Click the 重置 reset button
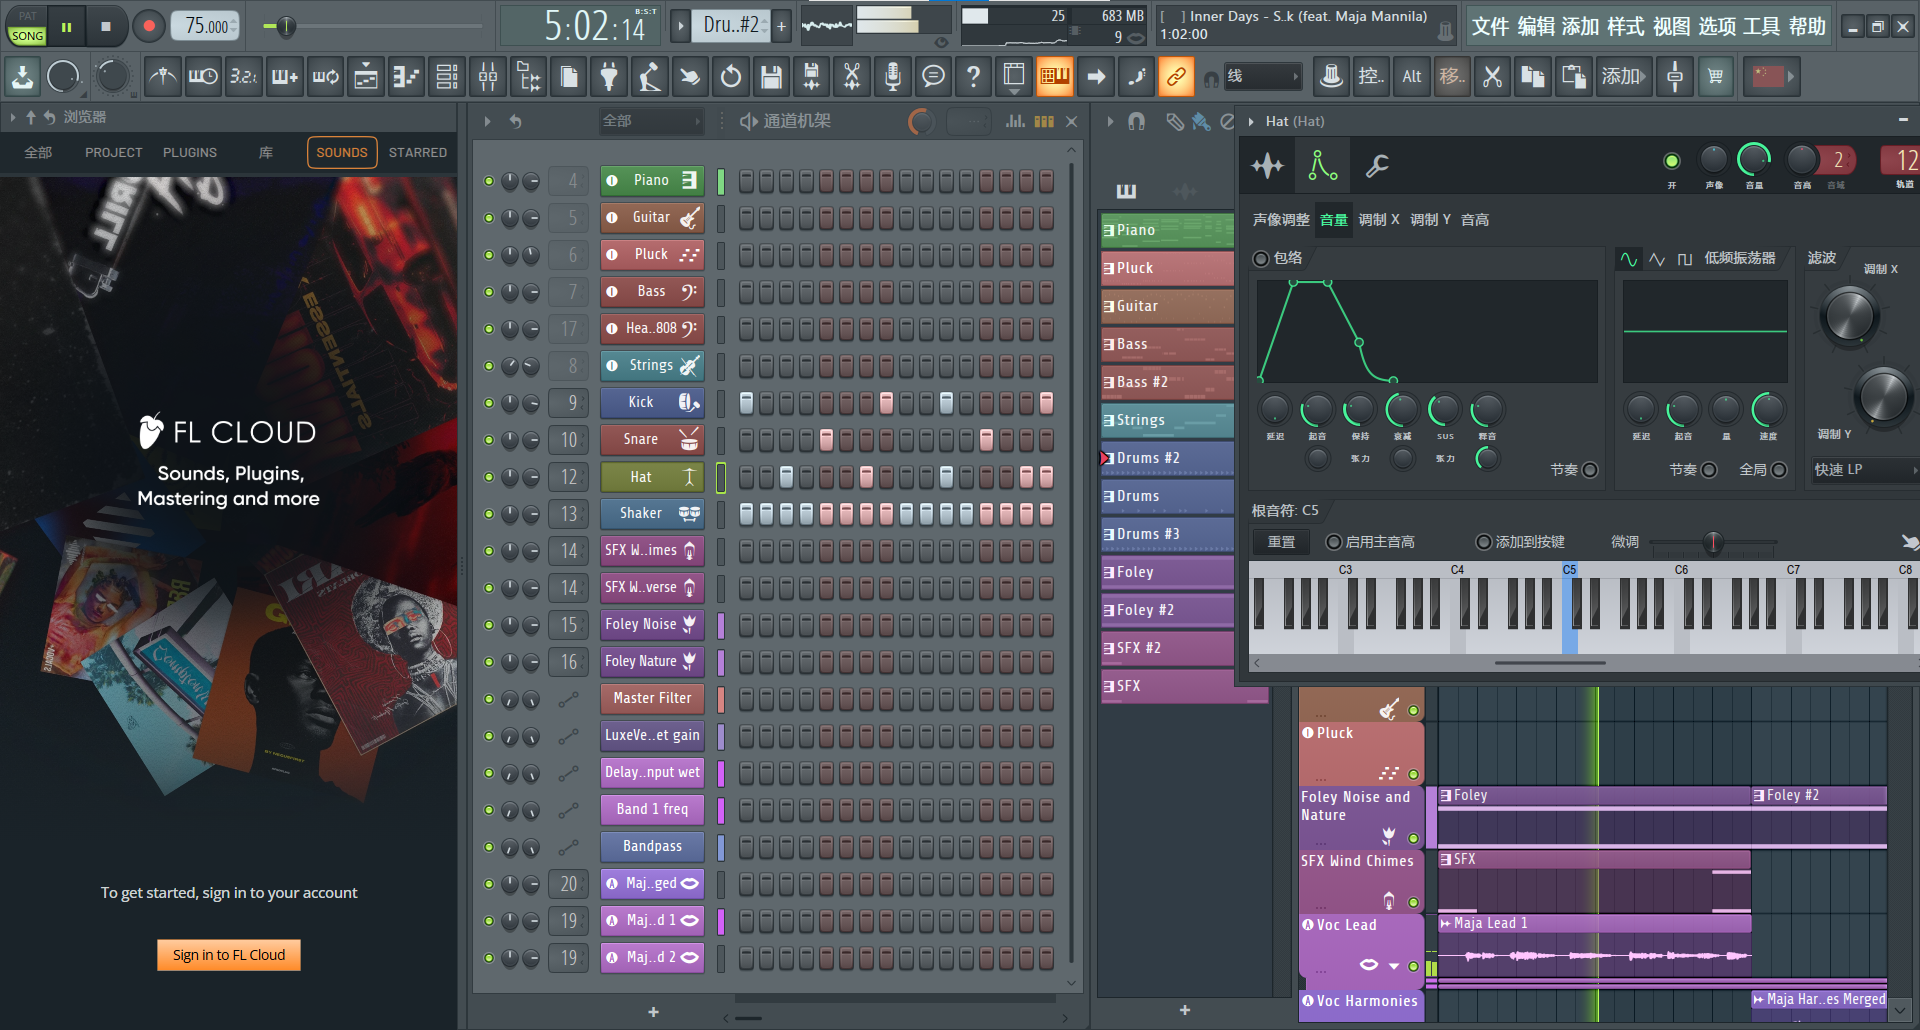Screen dimensions: 1920x1030 (1281, 542)
